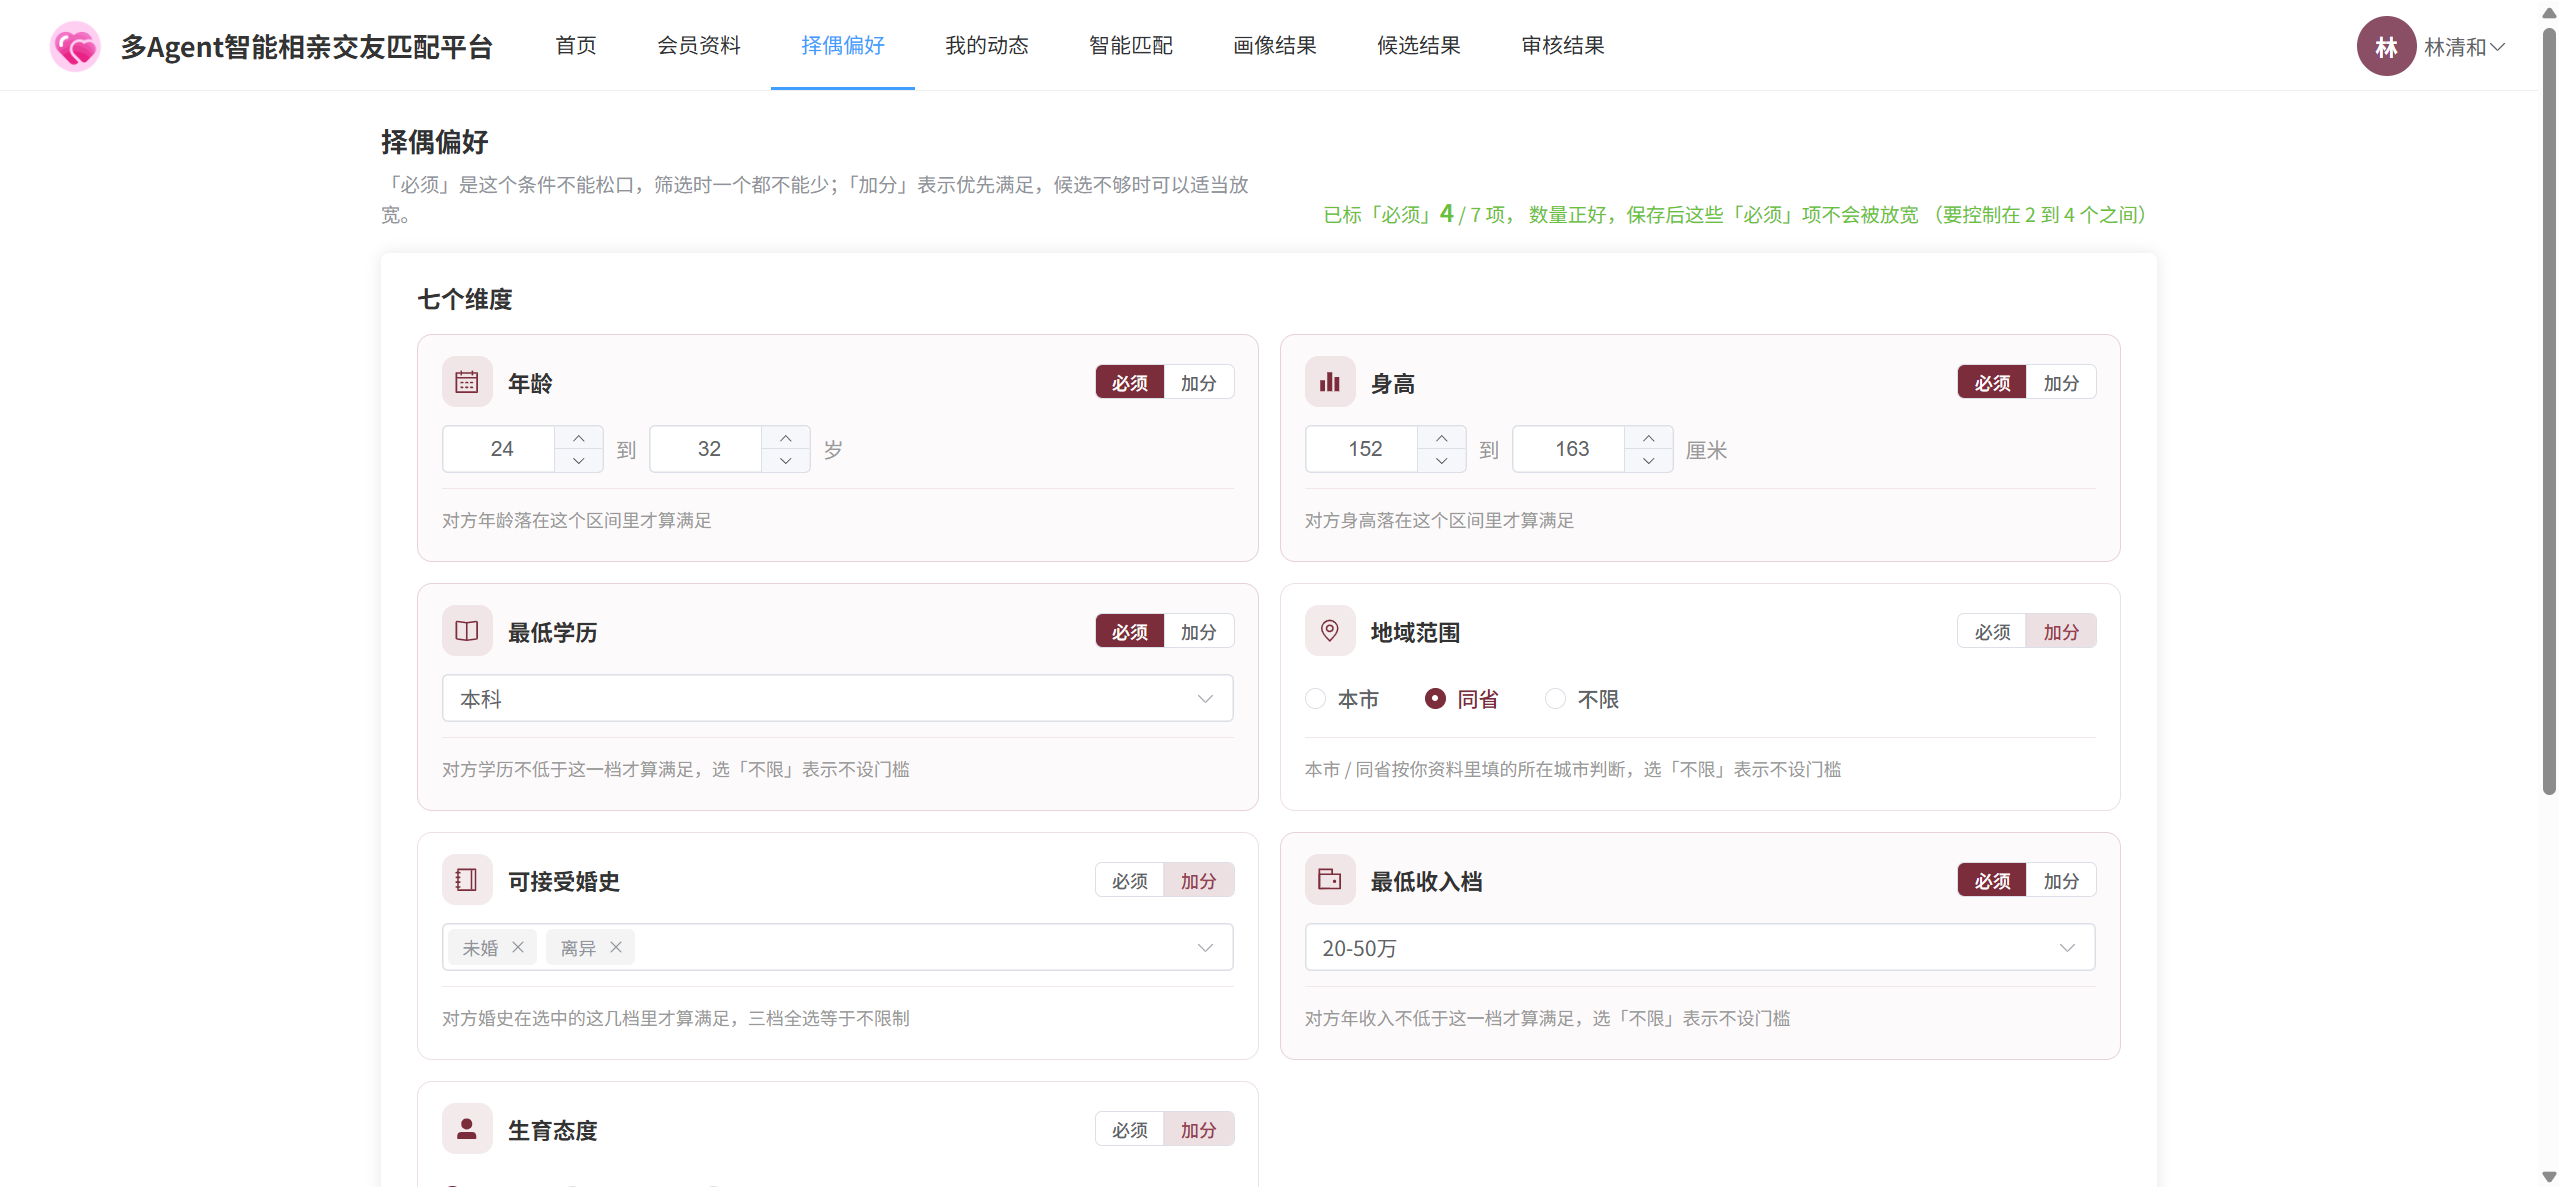Increase maximum age with up arrow
Image resolution: width=2559 pixels, height=1187 pixels.
[x=786, y=438]
